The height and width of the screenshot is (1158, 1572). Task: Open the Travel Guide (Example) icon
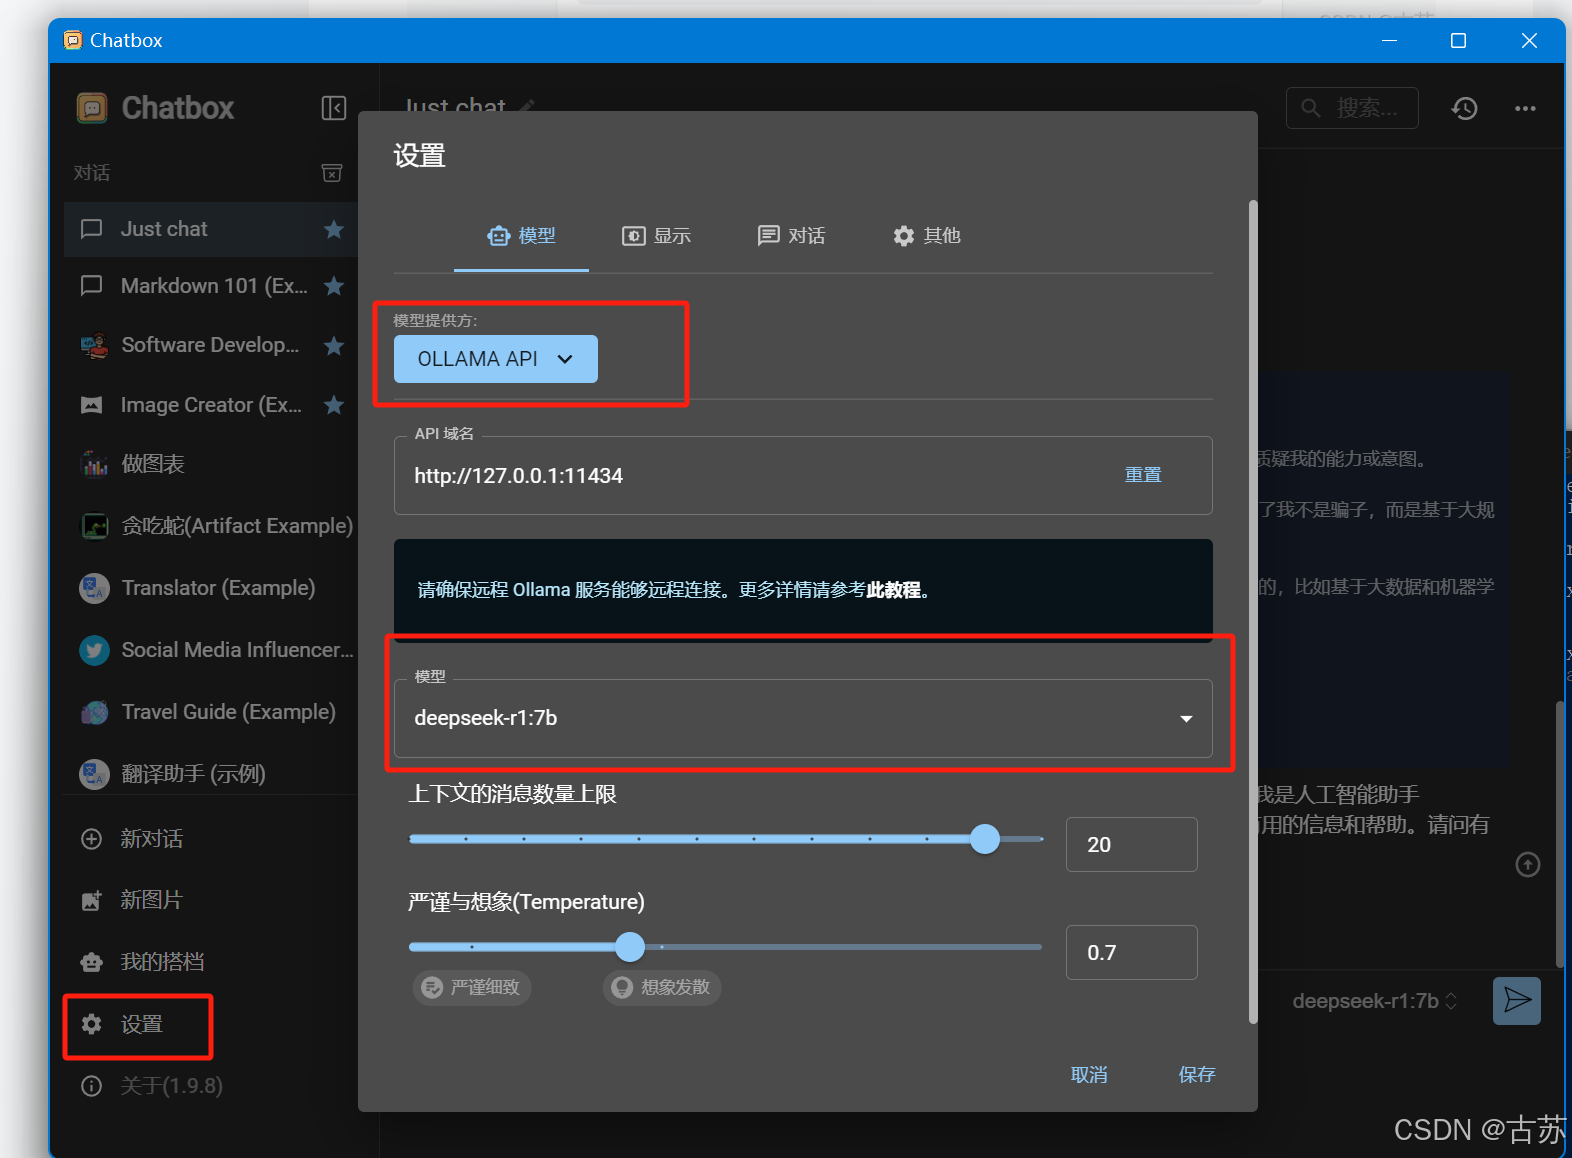[x=94, y=712]
